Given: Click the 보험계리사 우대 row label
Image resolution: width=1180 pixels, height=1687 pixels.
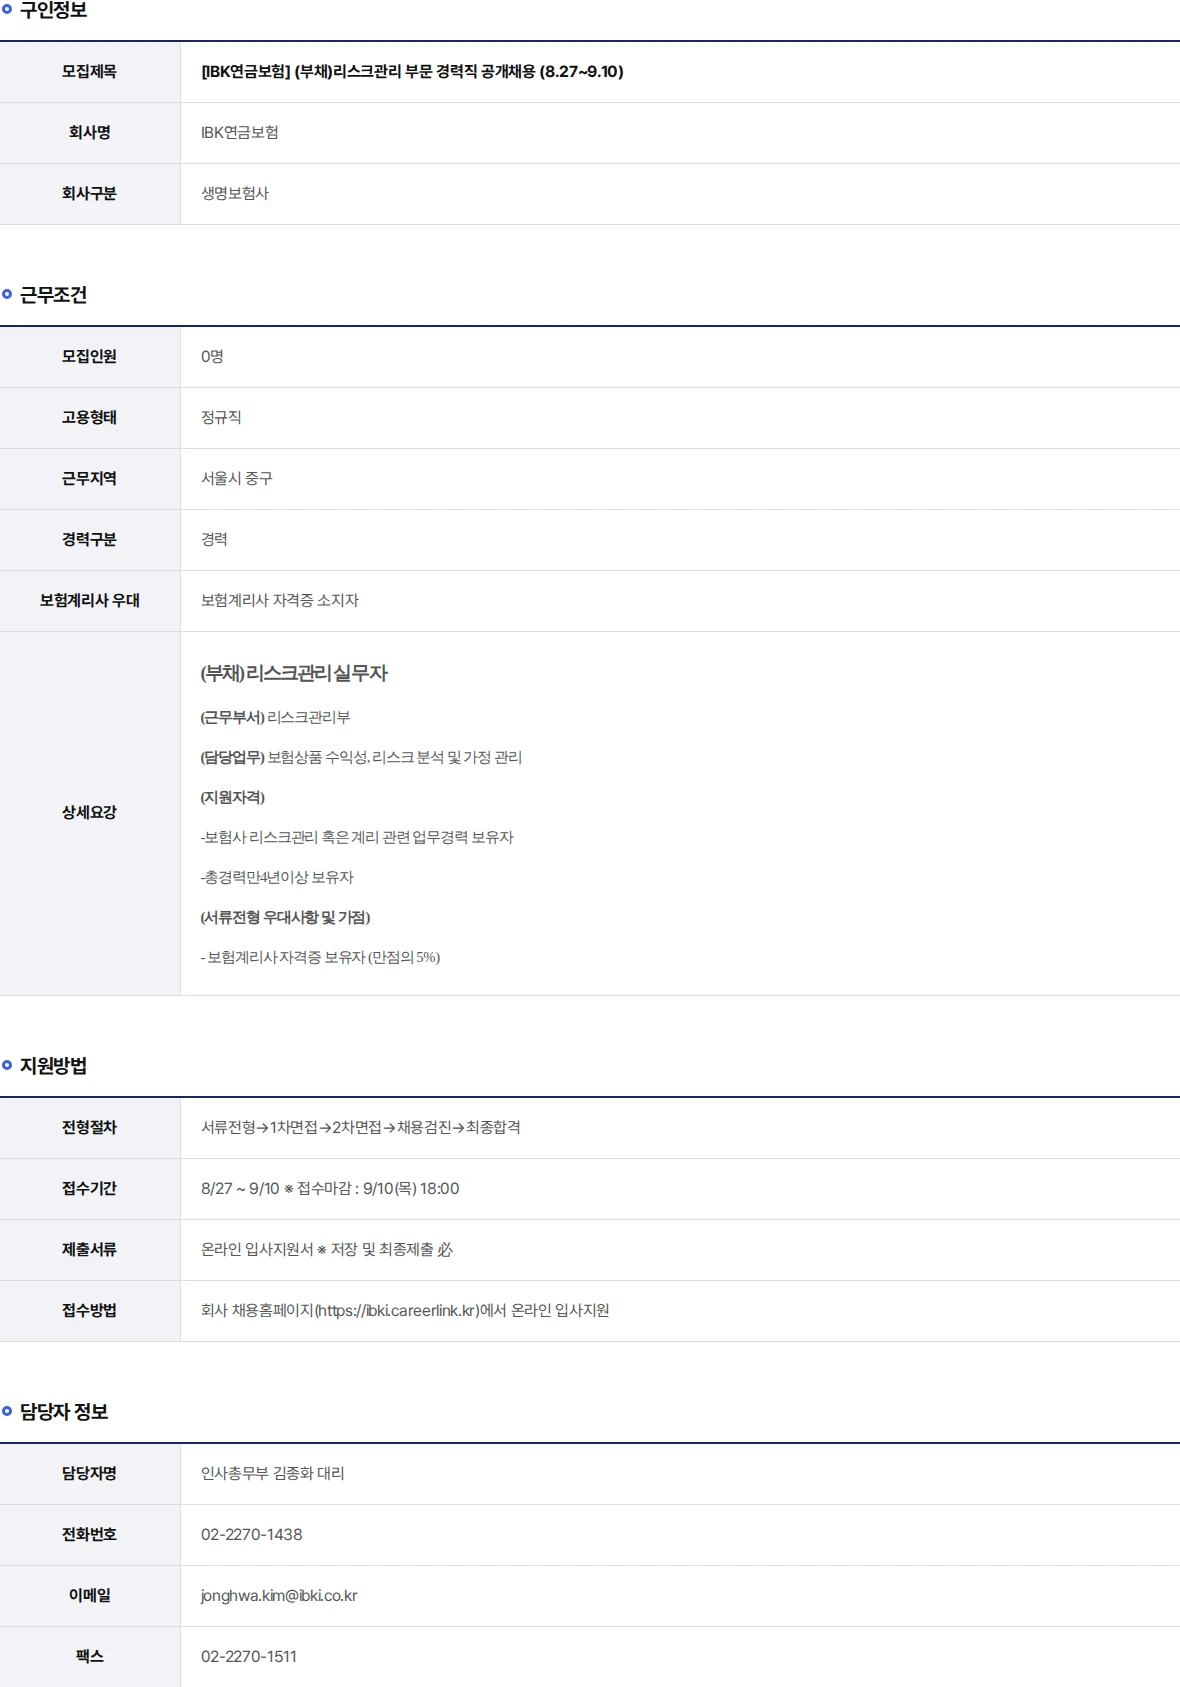Looking at the screenshot, I should [90, 601].
